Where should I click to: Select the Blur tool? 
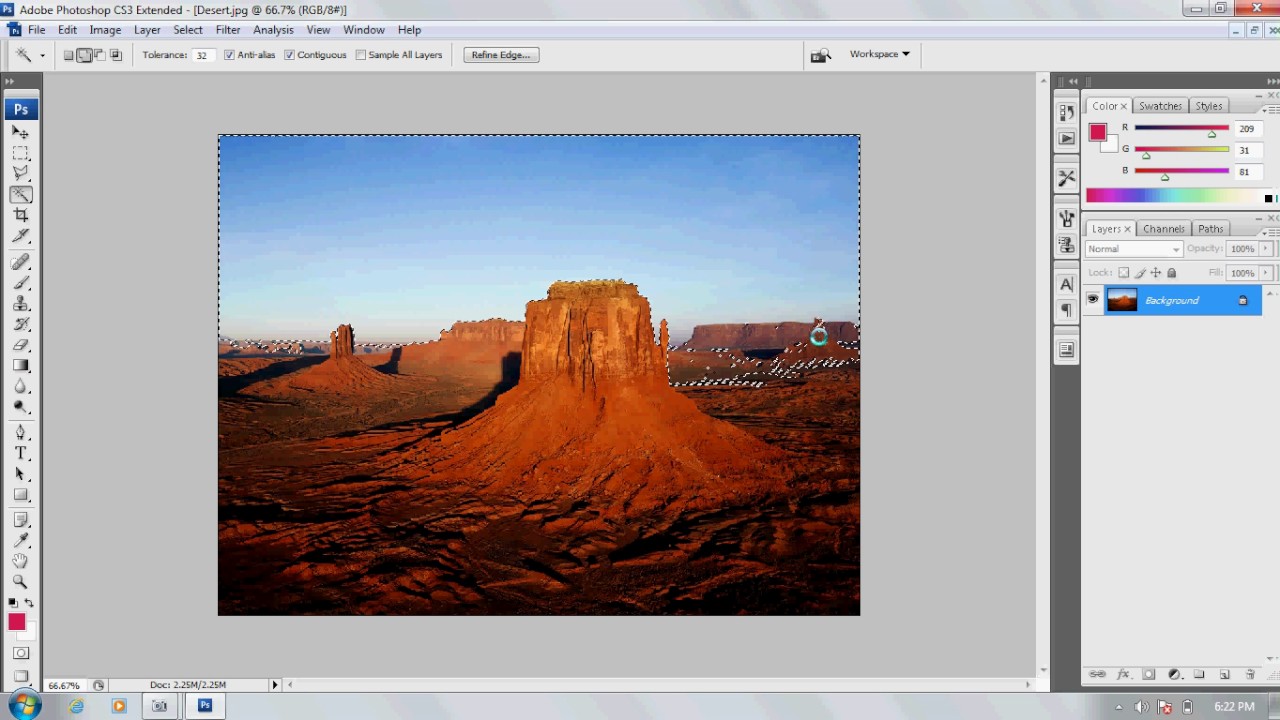pos(21,387)
